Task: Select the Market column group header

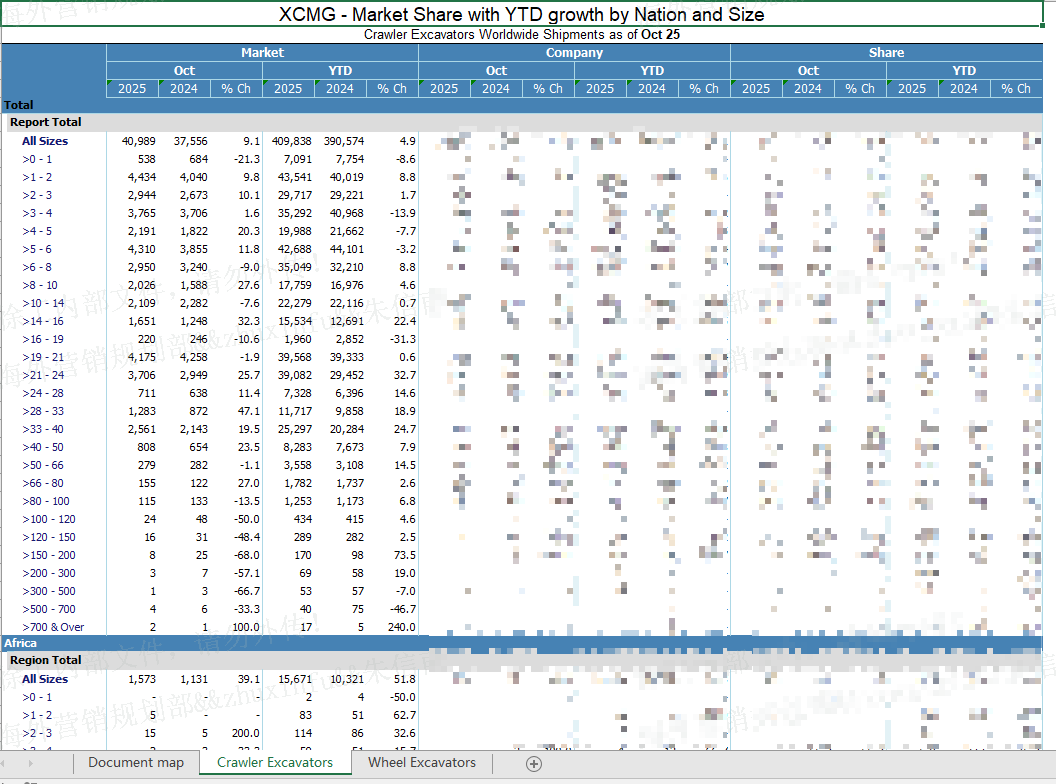Action: point(262,53)
